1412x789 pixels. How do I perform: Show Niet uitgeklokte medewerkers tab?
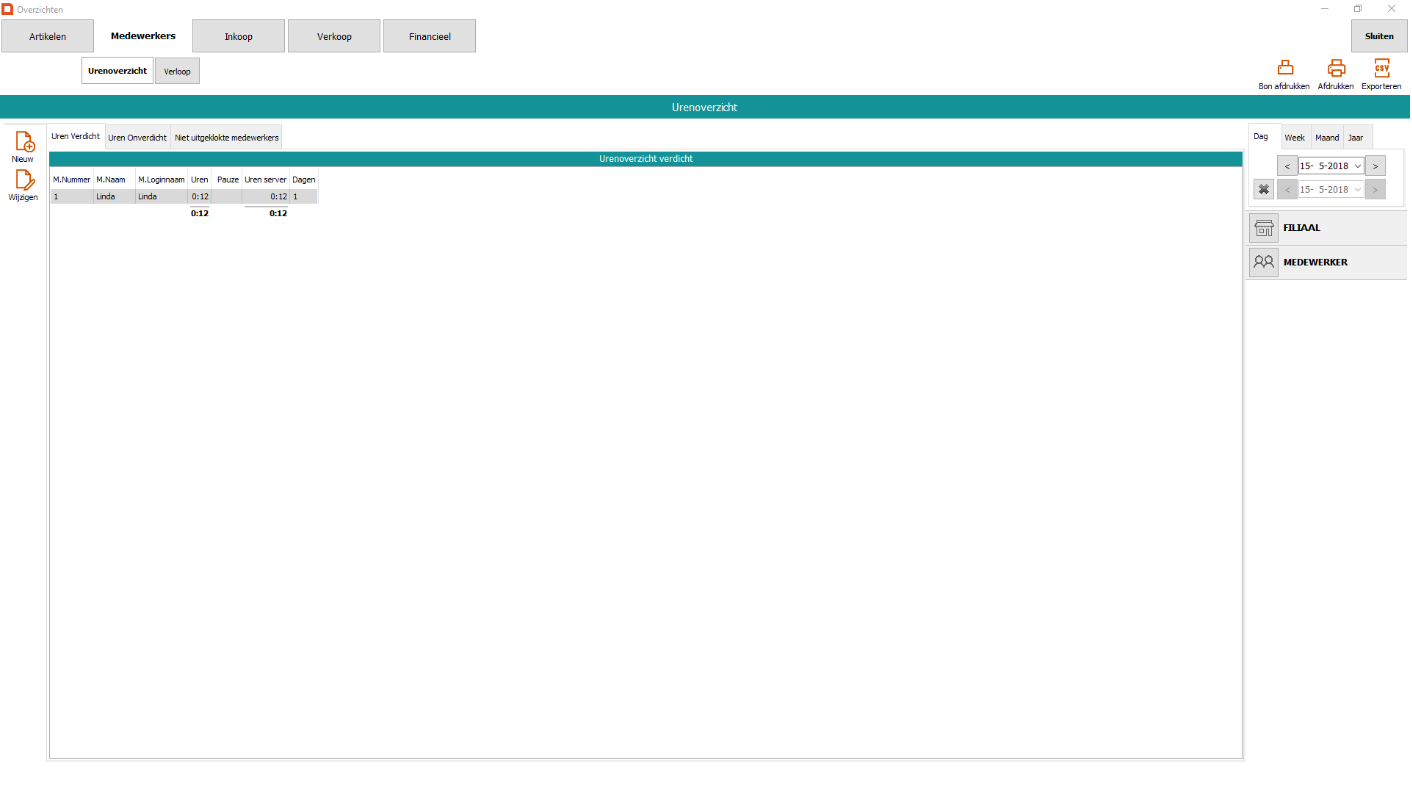tap(227, 137)
